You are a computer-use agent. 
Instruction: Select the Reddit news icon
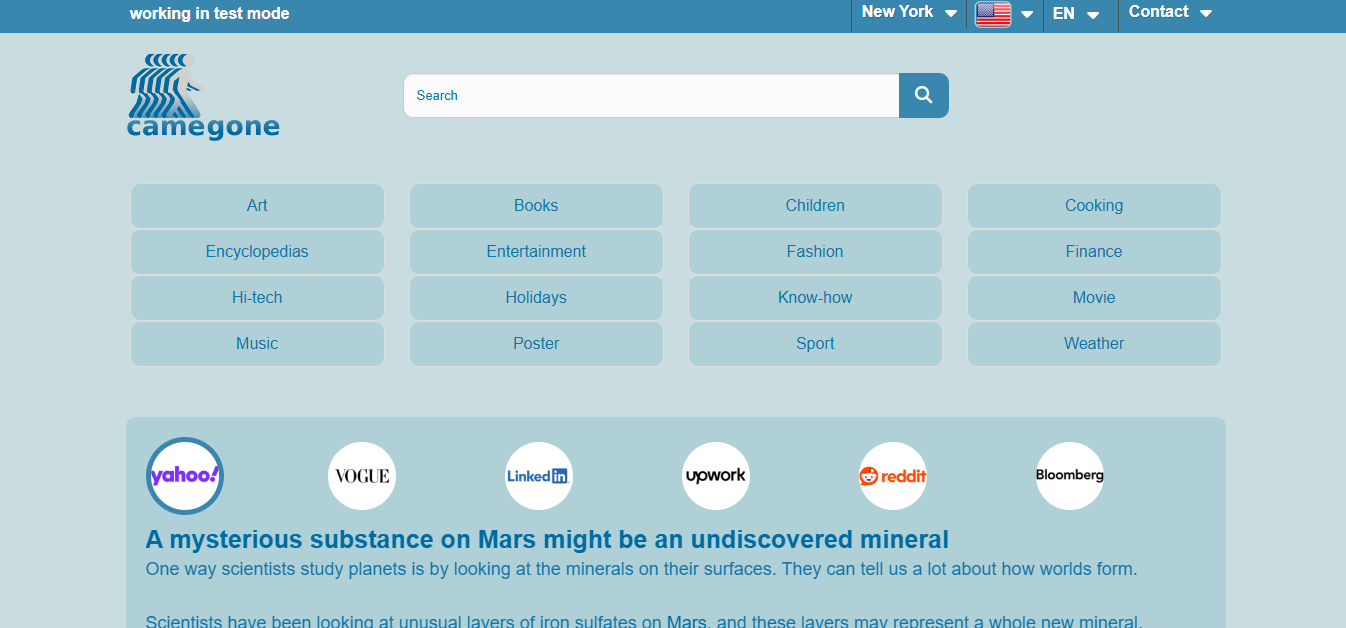pyautogui.click(x=893, y=476)
